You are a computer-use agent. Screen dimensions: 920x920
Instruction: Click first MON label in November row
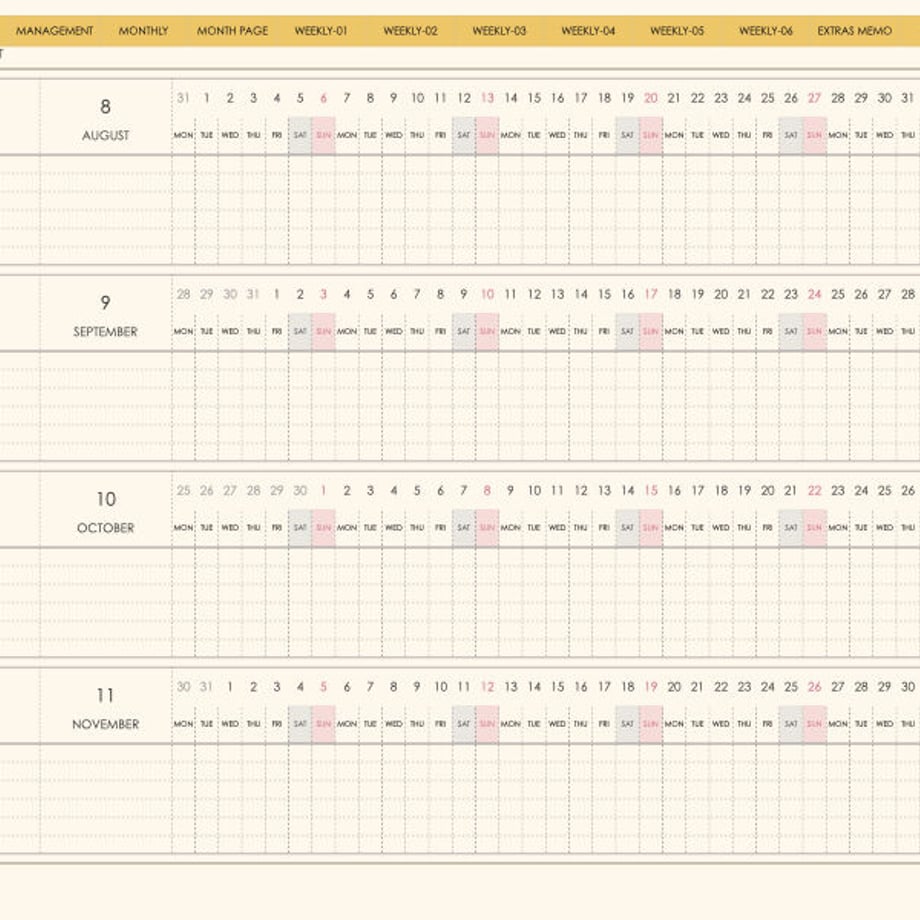pos(183,724)
